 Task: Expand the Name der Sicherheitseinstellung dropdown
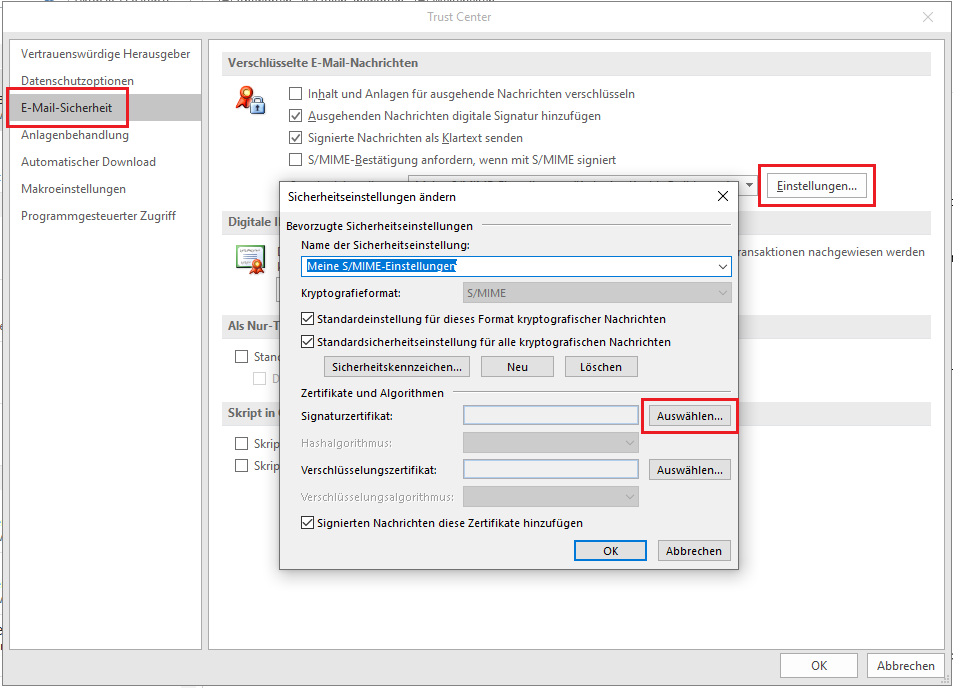tap(722, 267)
